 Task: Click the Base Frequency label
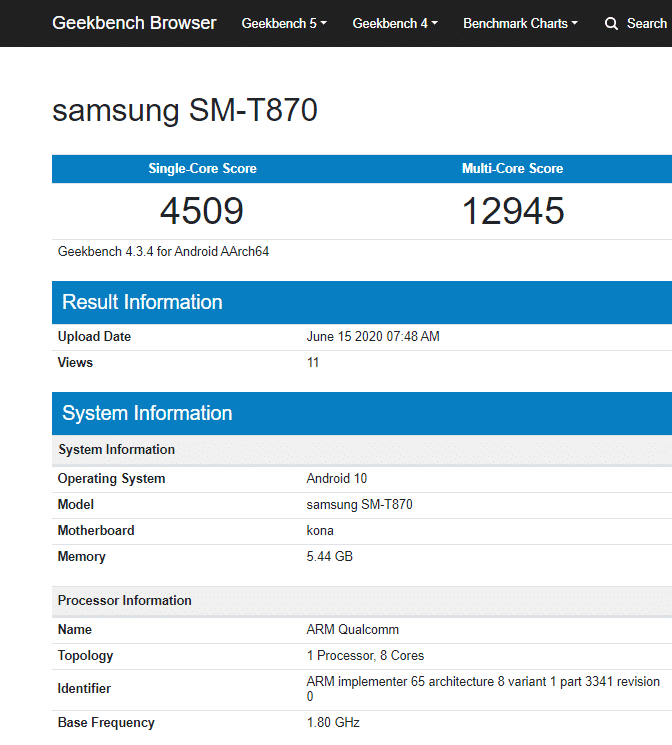[106, 723]
